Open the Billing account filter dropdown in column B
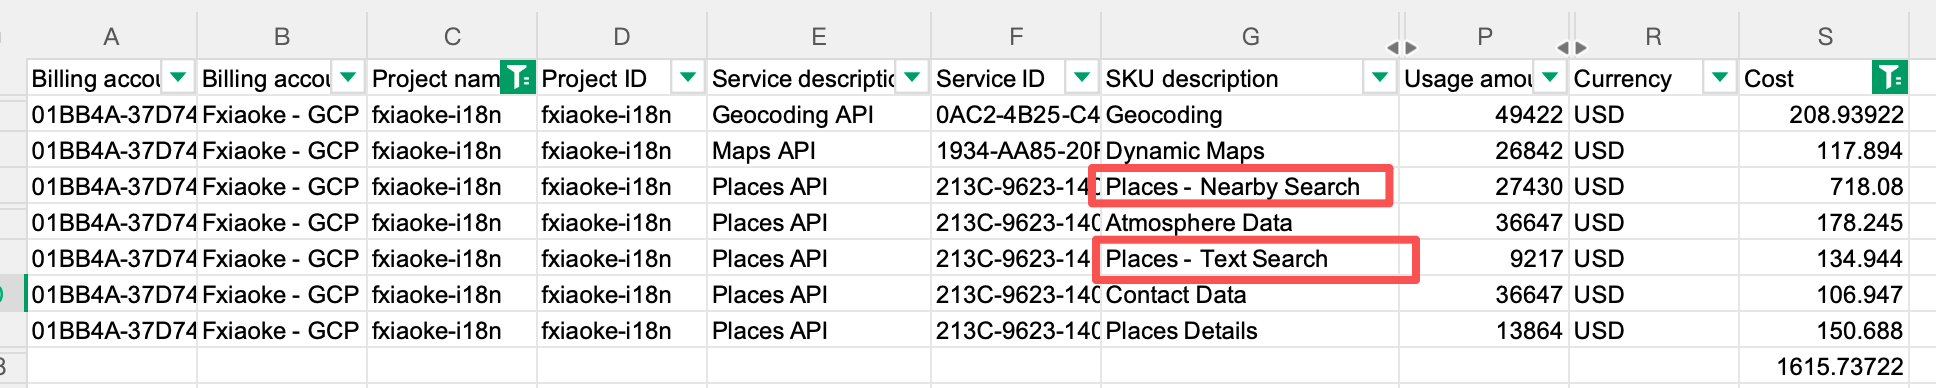 pos(348,77)
